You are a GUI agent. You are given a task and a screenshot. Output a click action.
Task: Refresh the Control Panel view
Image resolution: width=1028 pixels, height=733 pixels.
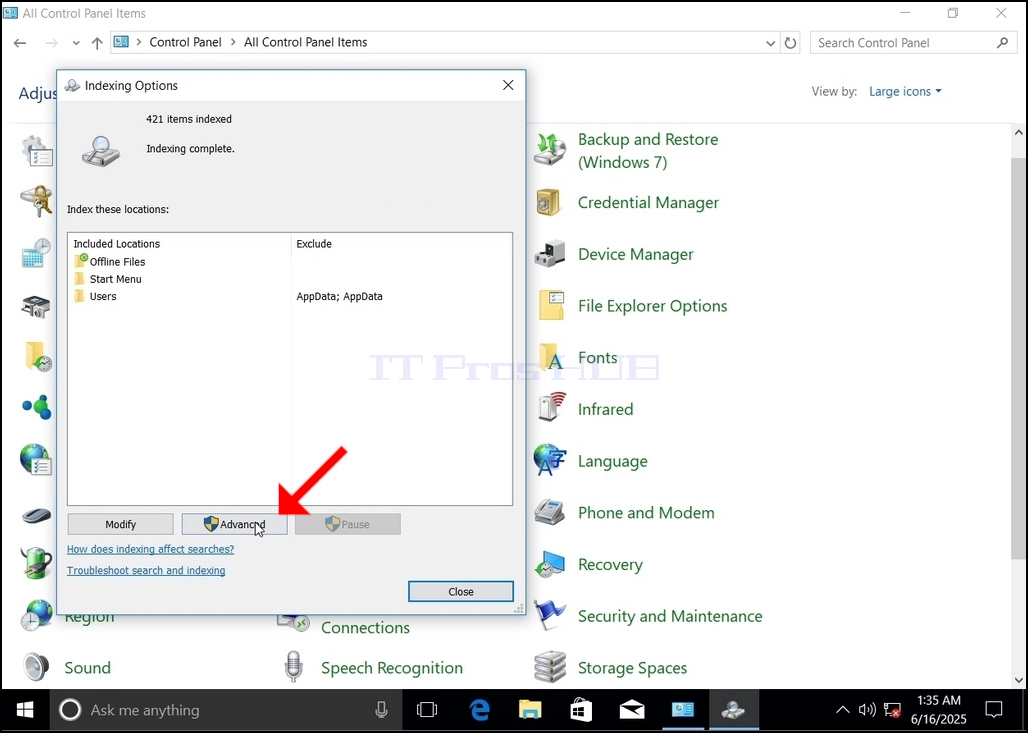(791, 43)
